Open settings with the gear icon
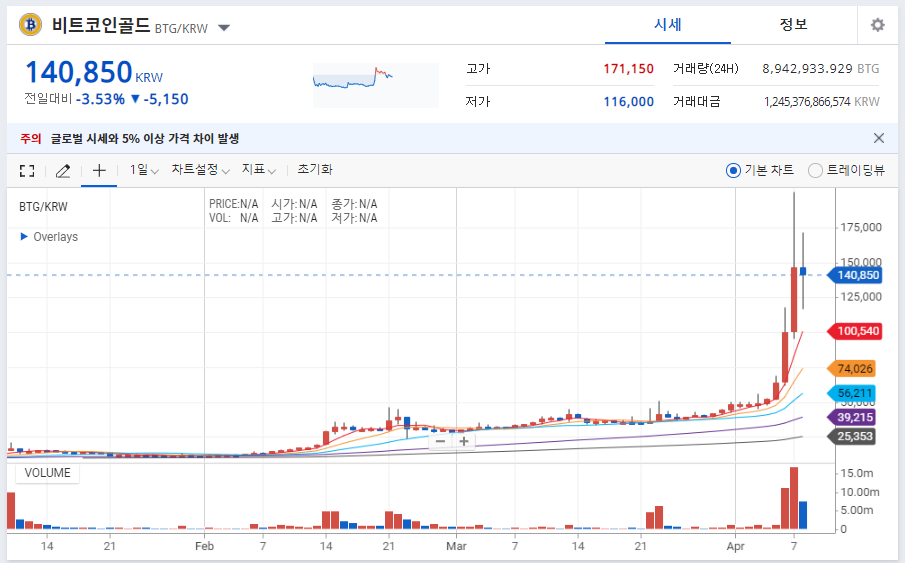 [877, 25]
